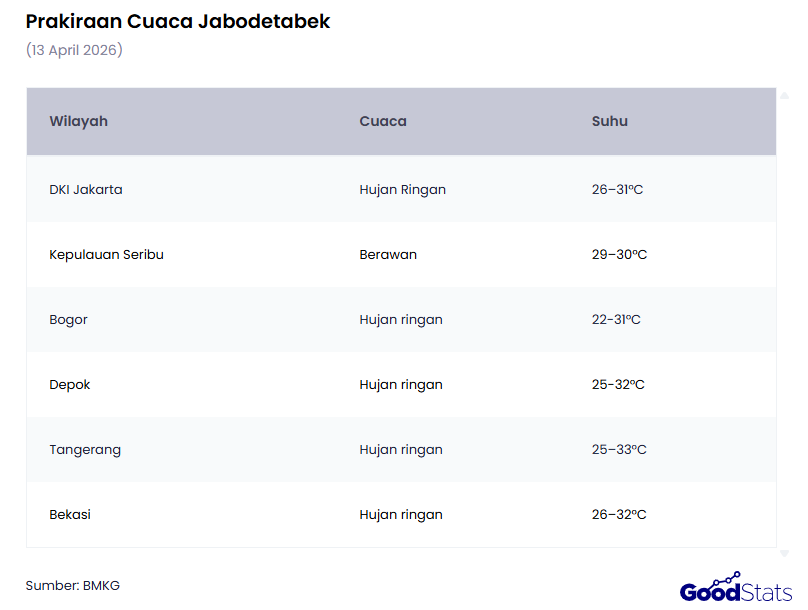This screenshot has height=610, width=808.
Task: Click the Bekasi region cell
Action: [70, 515]
